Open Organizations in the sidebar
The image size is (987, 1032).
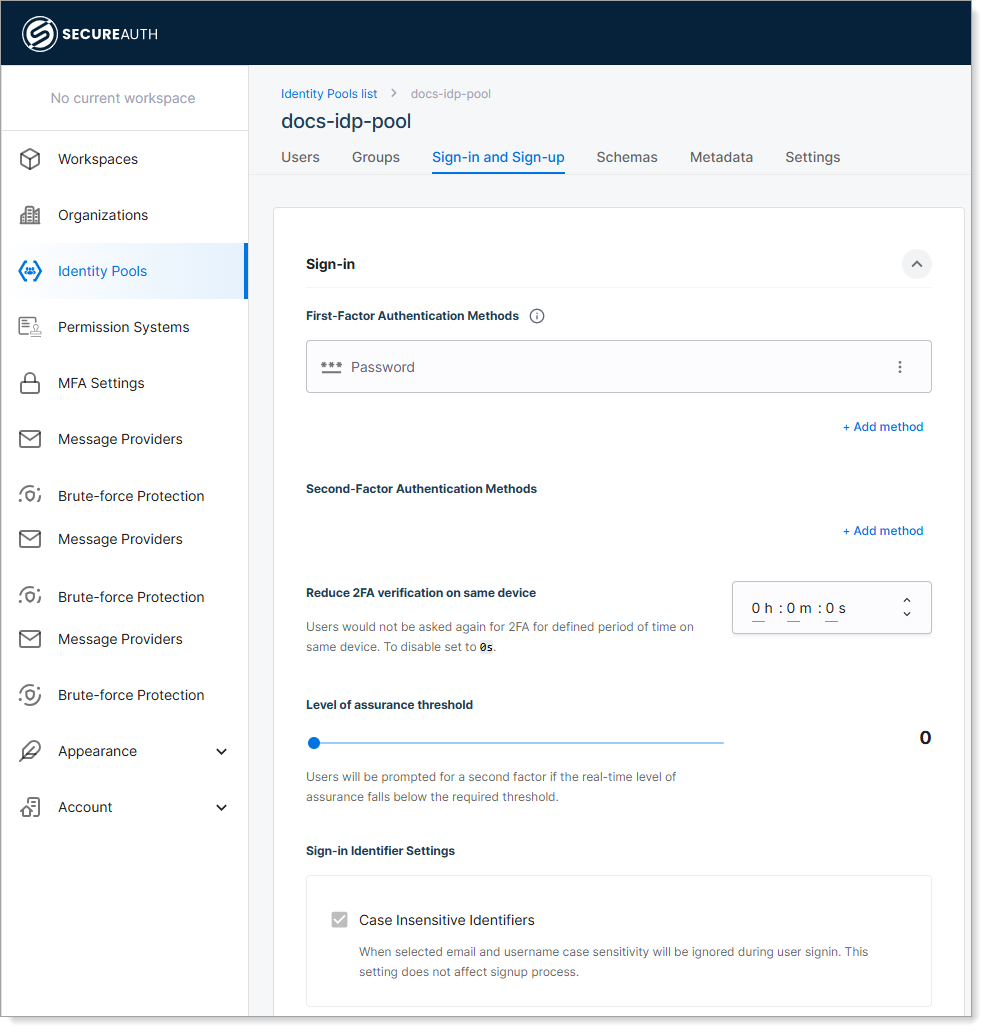[x=124, y=215]
